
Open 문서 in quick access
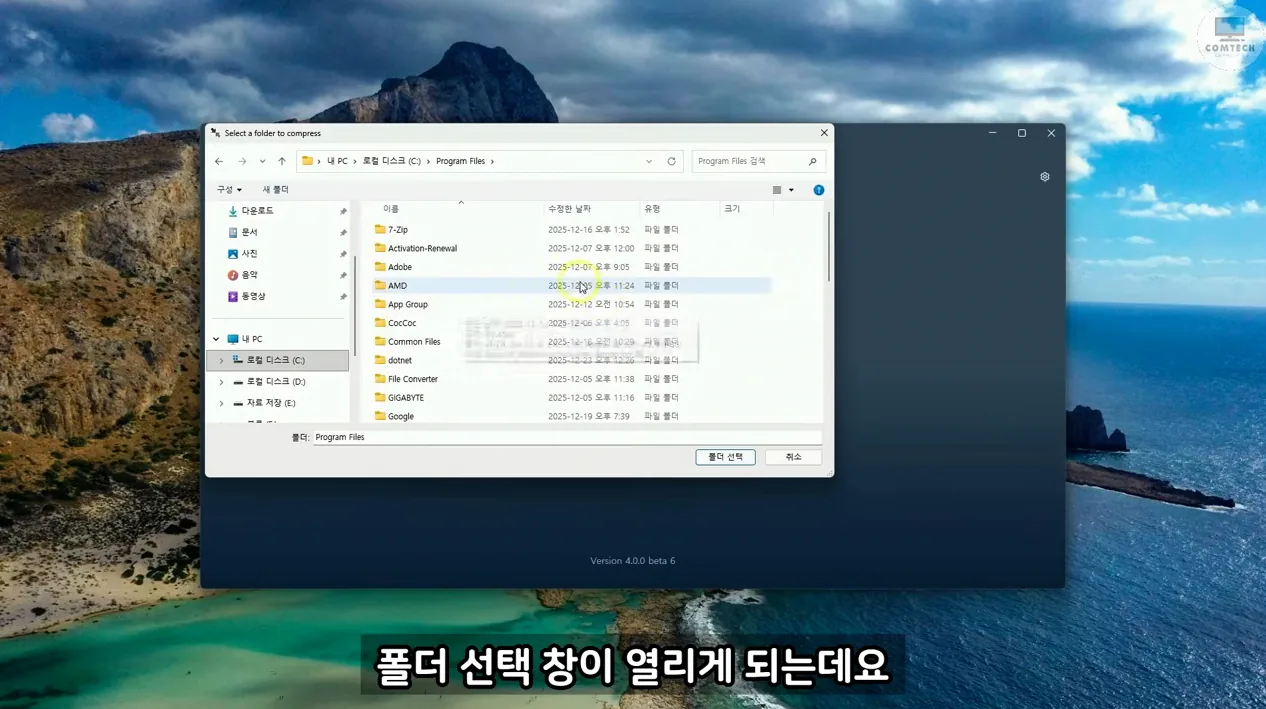pos(249,232)
